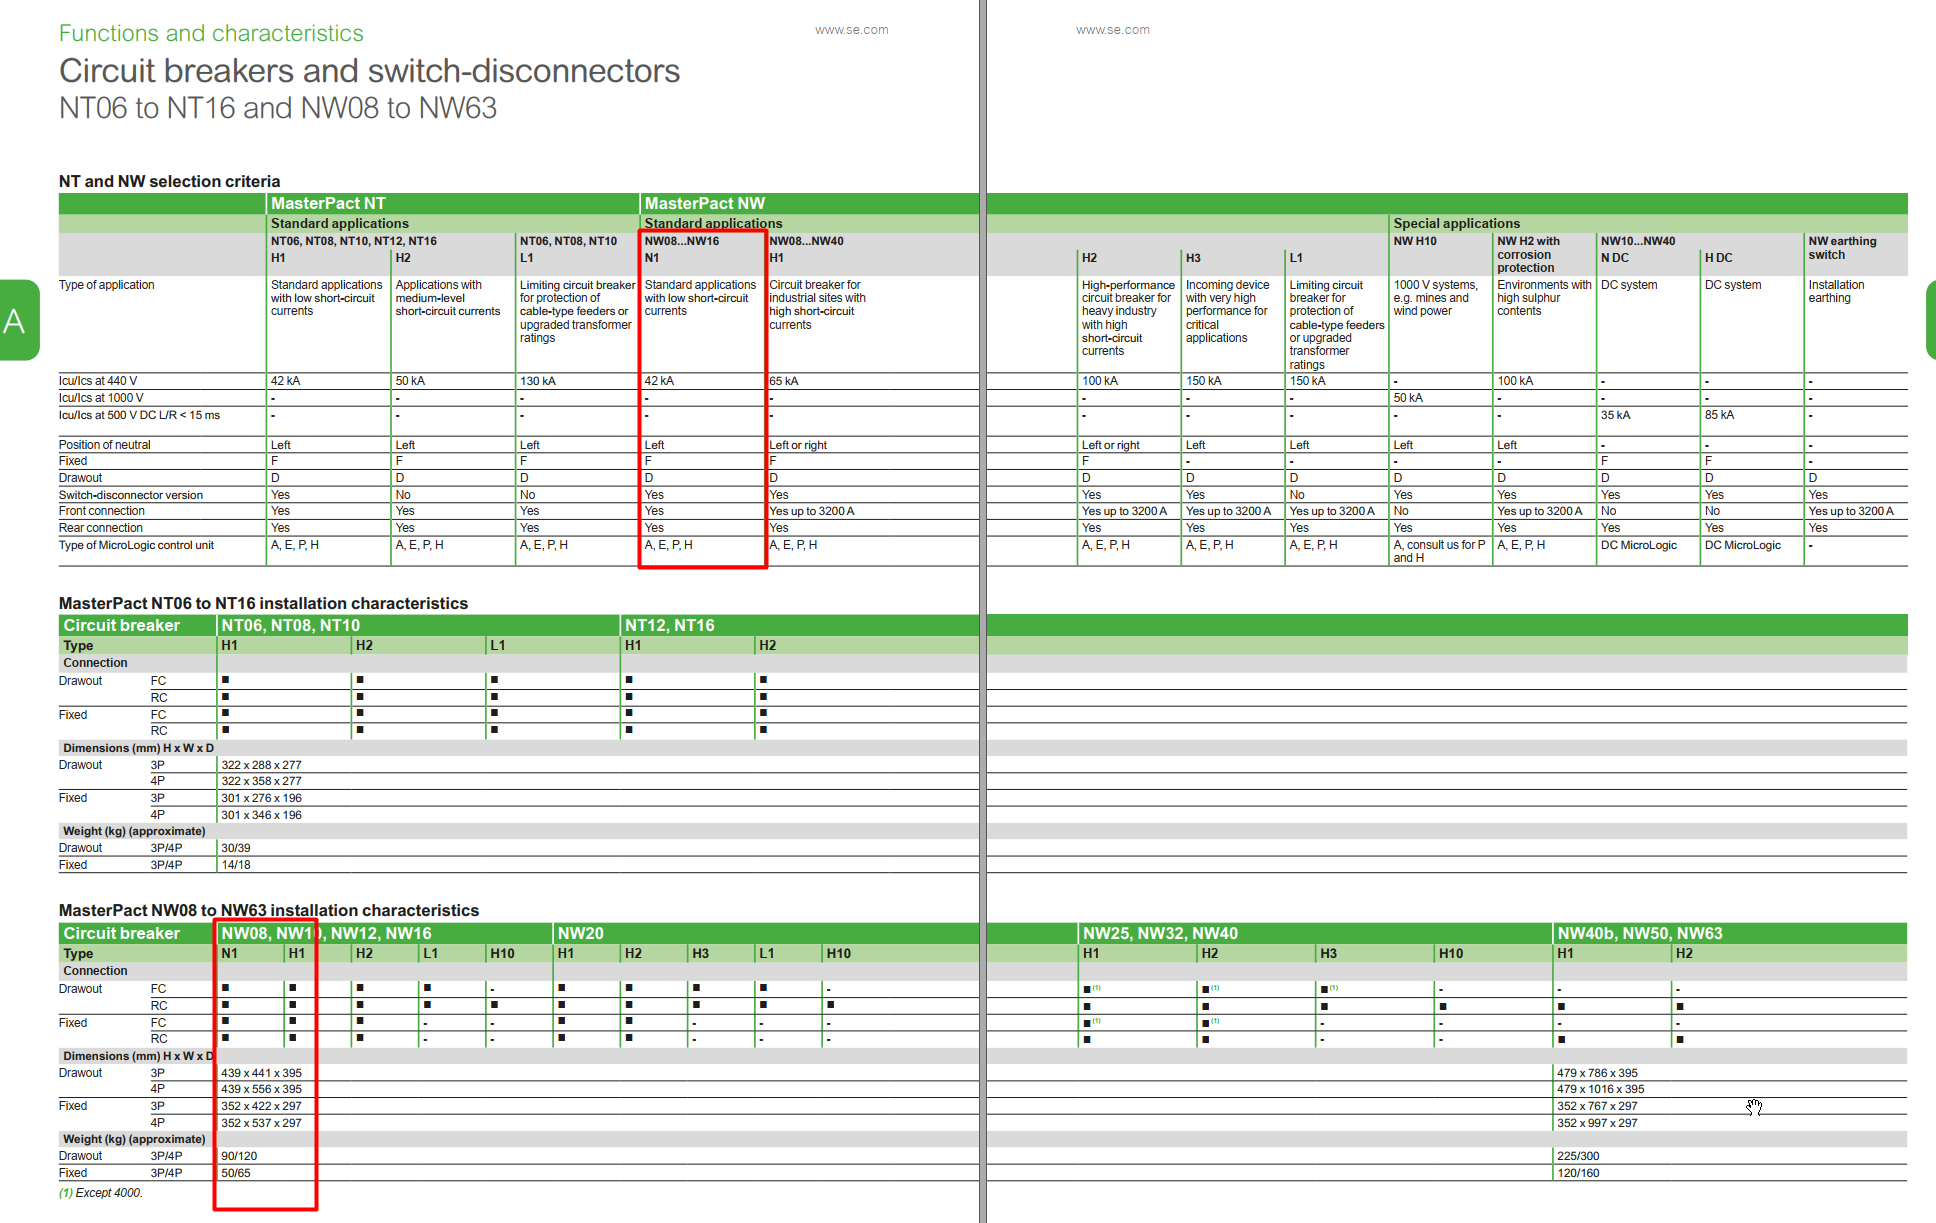Select the '35 kA' cell in N DC column
This screenshot has width=1936, height=1223.
point(1615,415)
